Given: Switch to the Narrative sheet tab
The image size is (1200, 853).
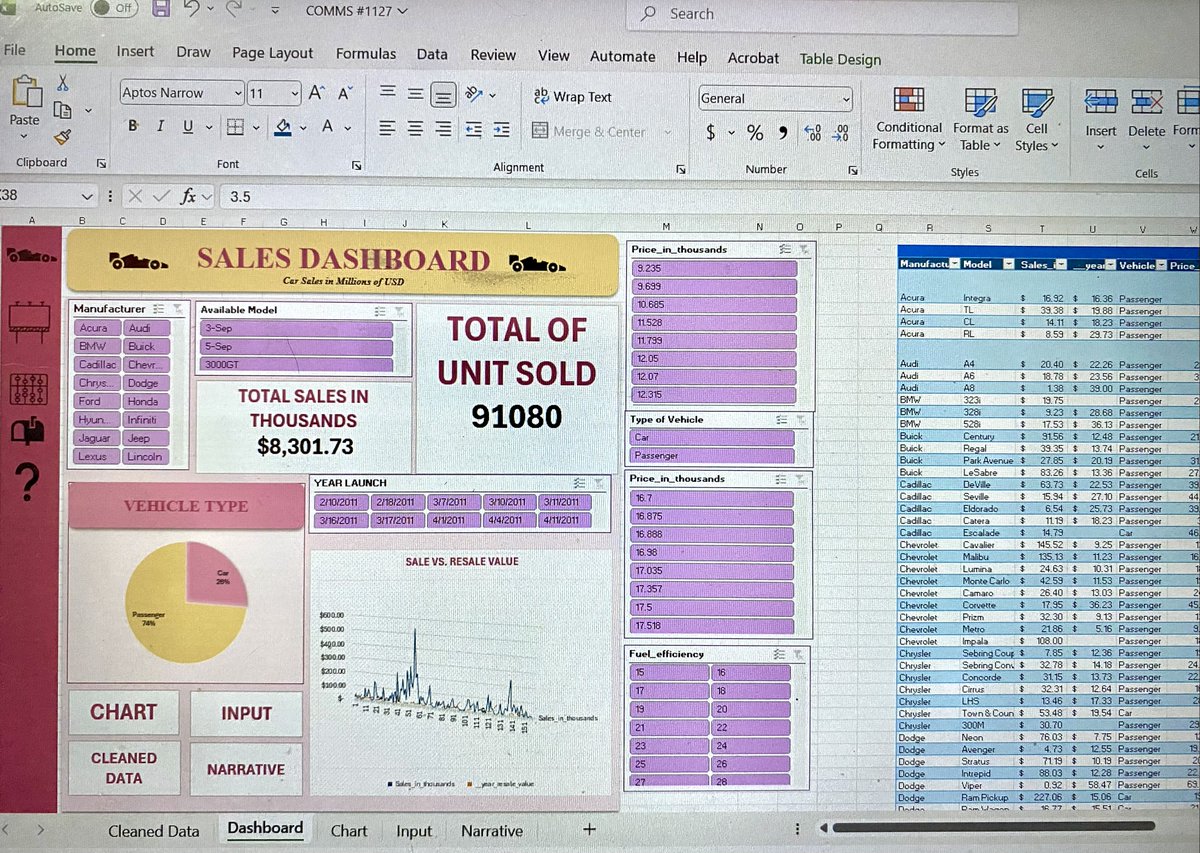Looking at the screenshot, I should pos(491,831).
